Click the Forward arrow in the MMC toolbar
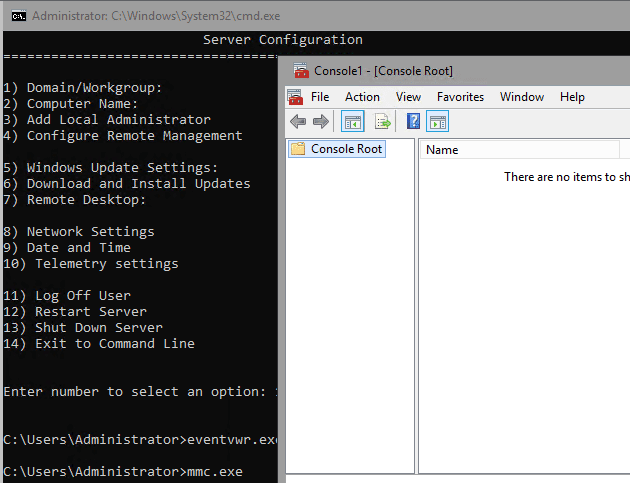630x483 pixels. tap(320, 122)
